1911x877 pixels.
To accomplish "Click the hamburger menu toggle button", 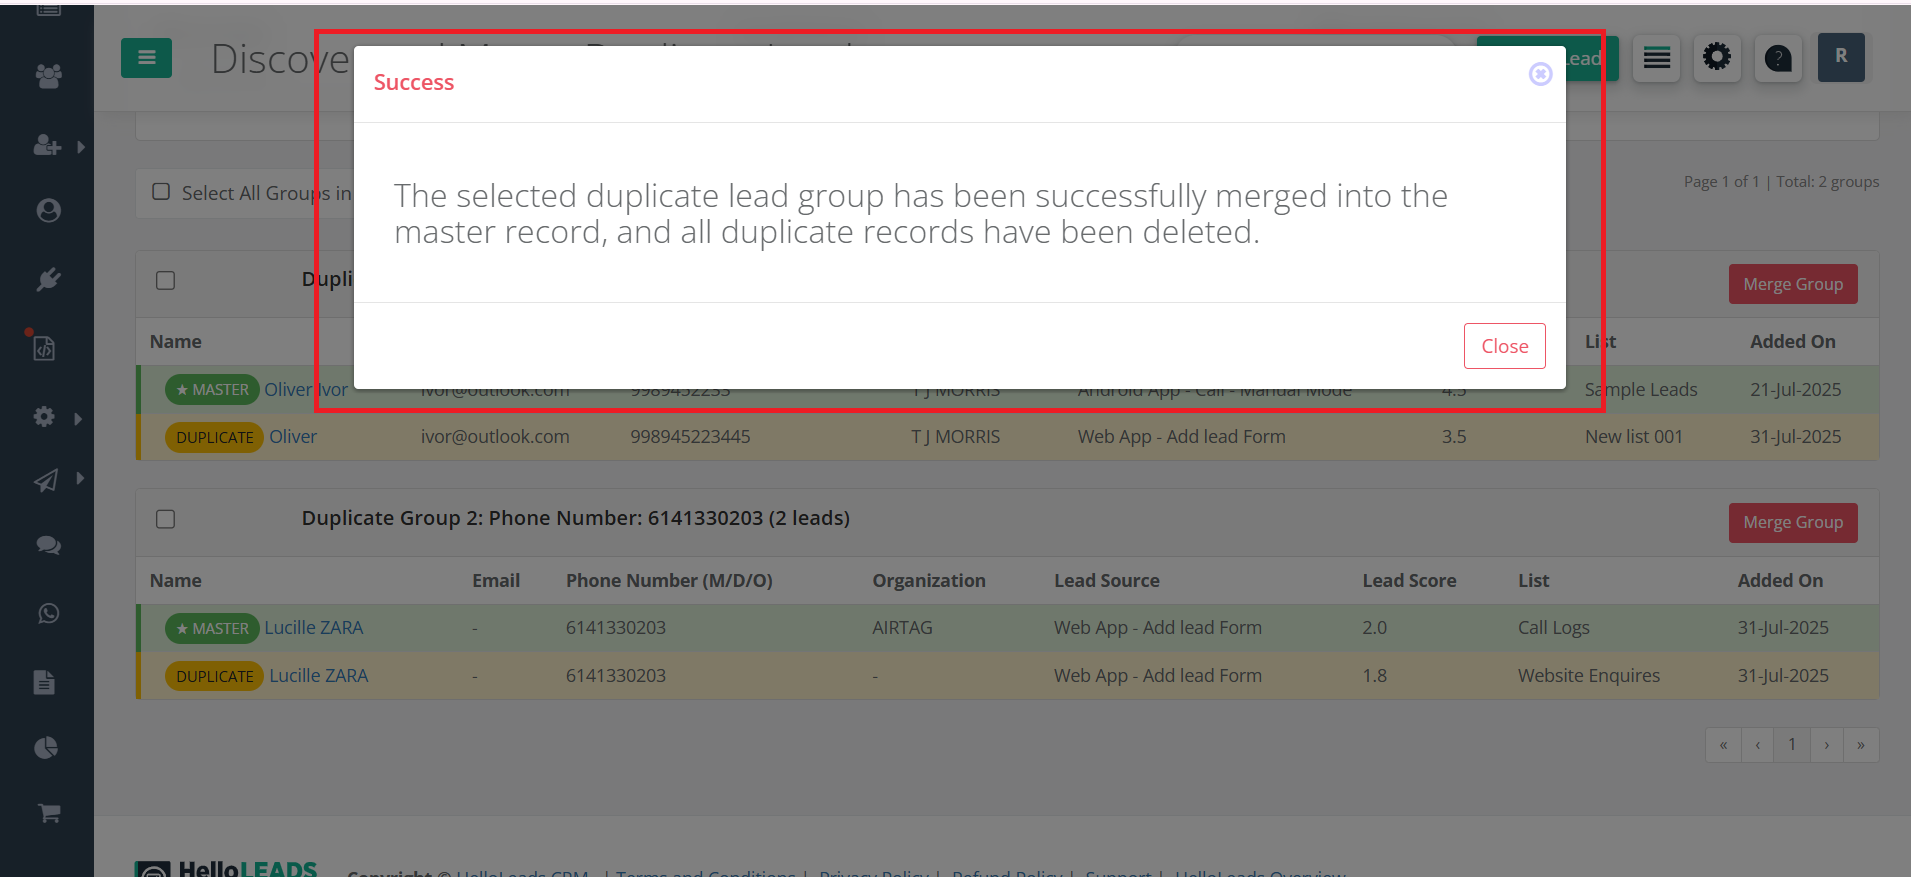I will 146,58.
